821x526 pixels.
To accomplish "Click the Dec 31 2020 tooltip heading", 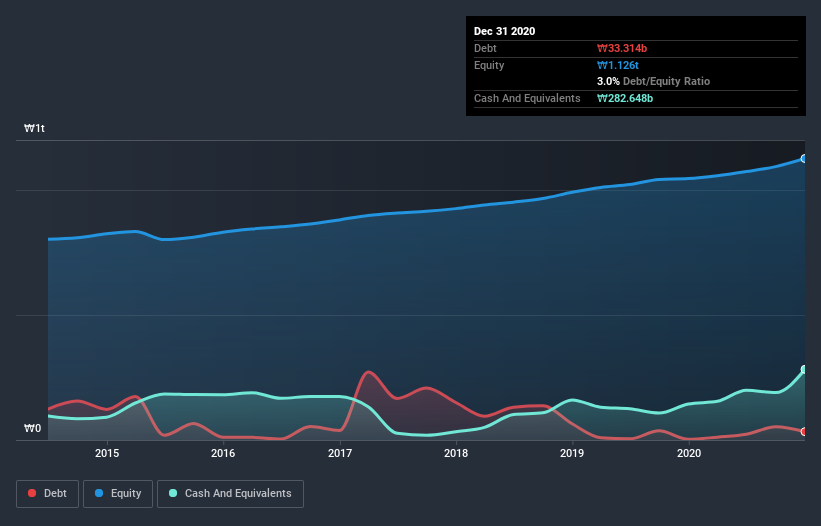I will click(504, 31).
